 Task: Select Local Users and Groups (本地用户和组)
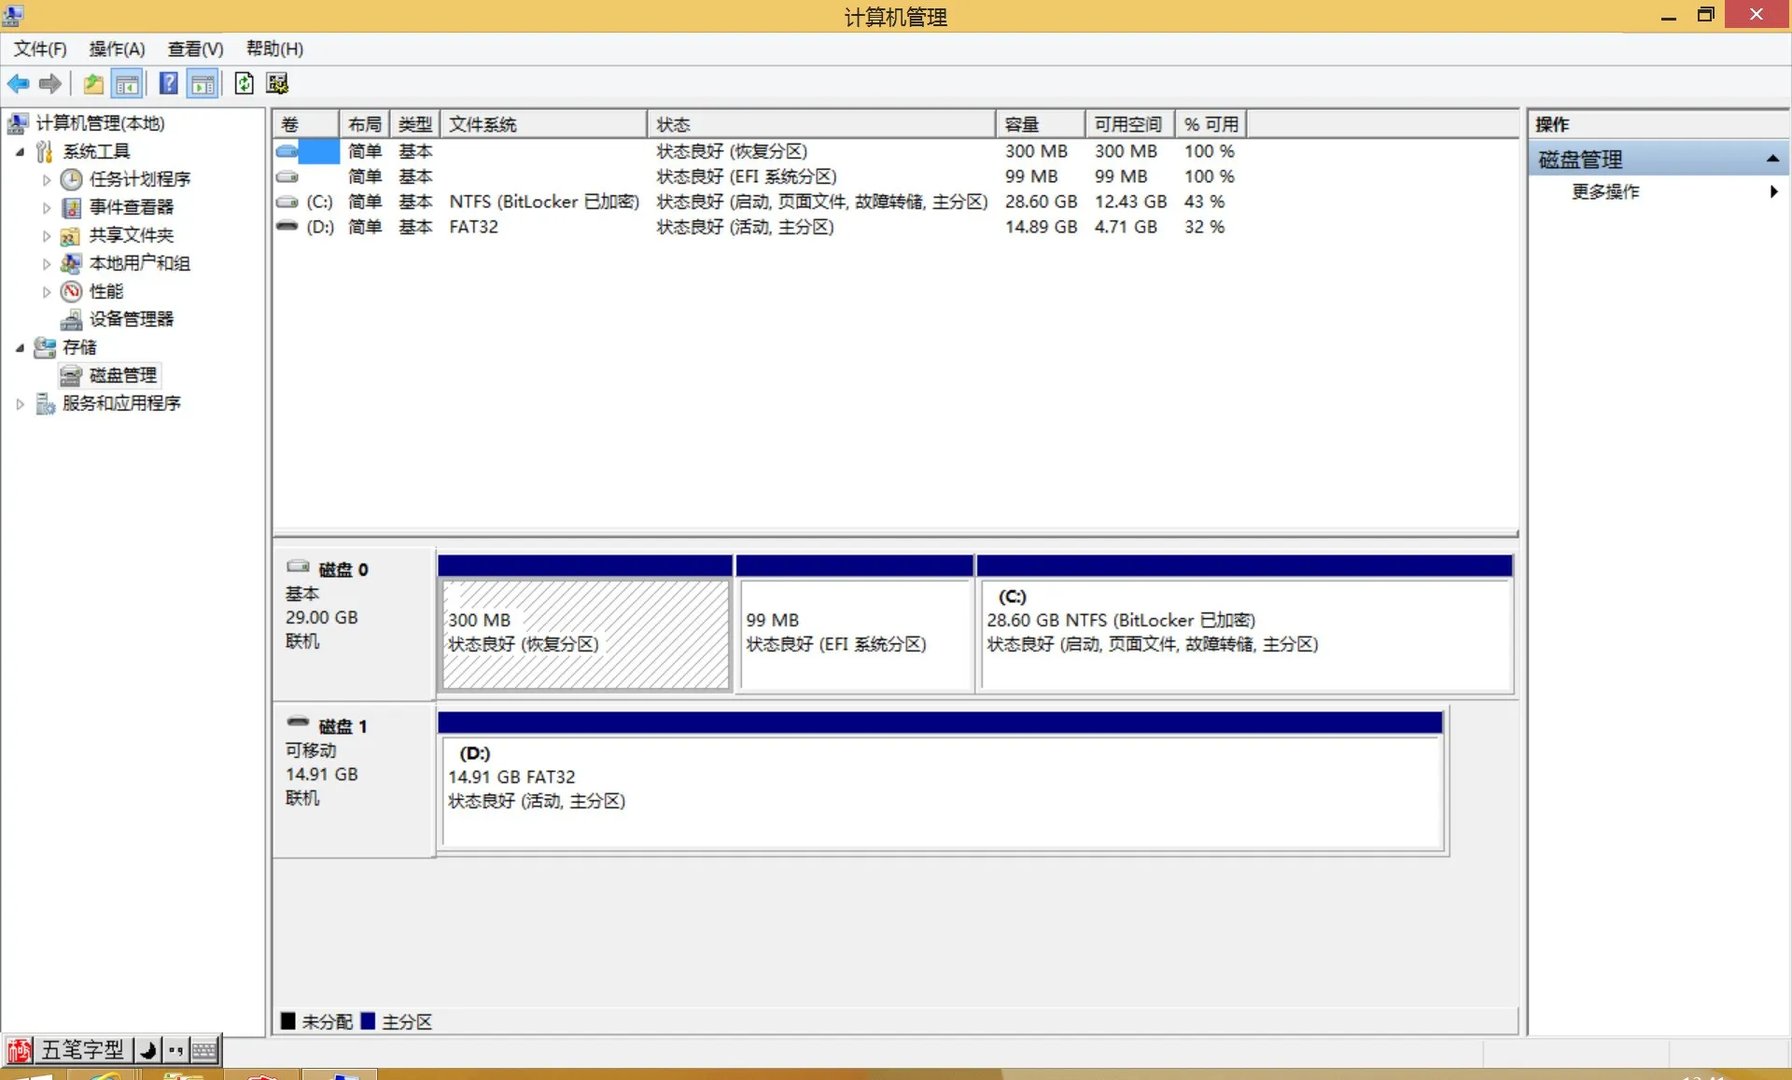[x=139, y=263]
